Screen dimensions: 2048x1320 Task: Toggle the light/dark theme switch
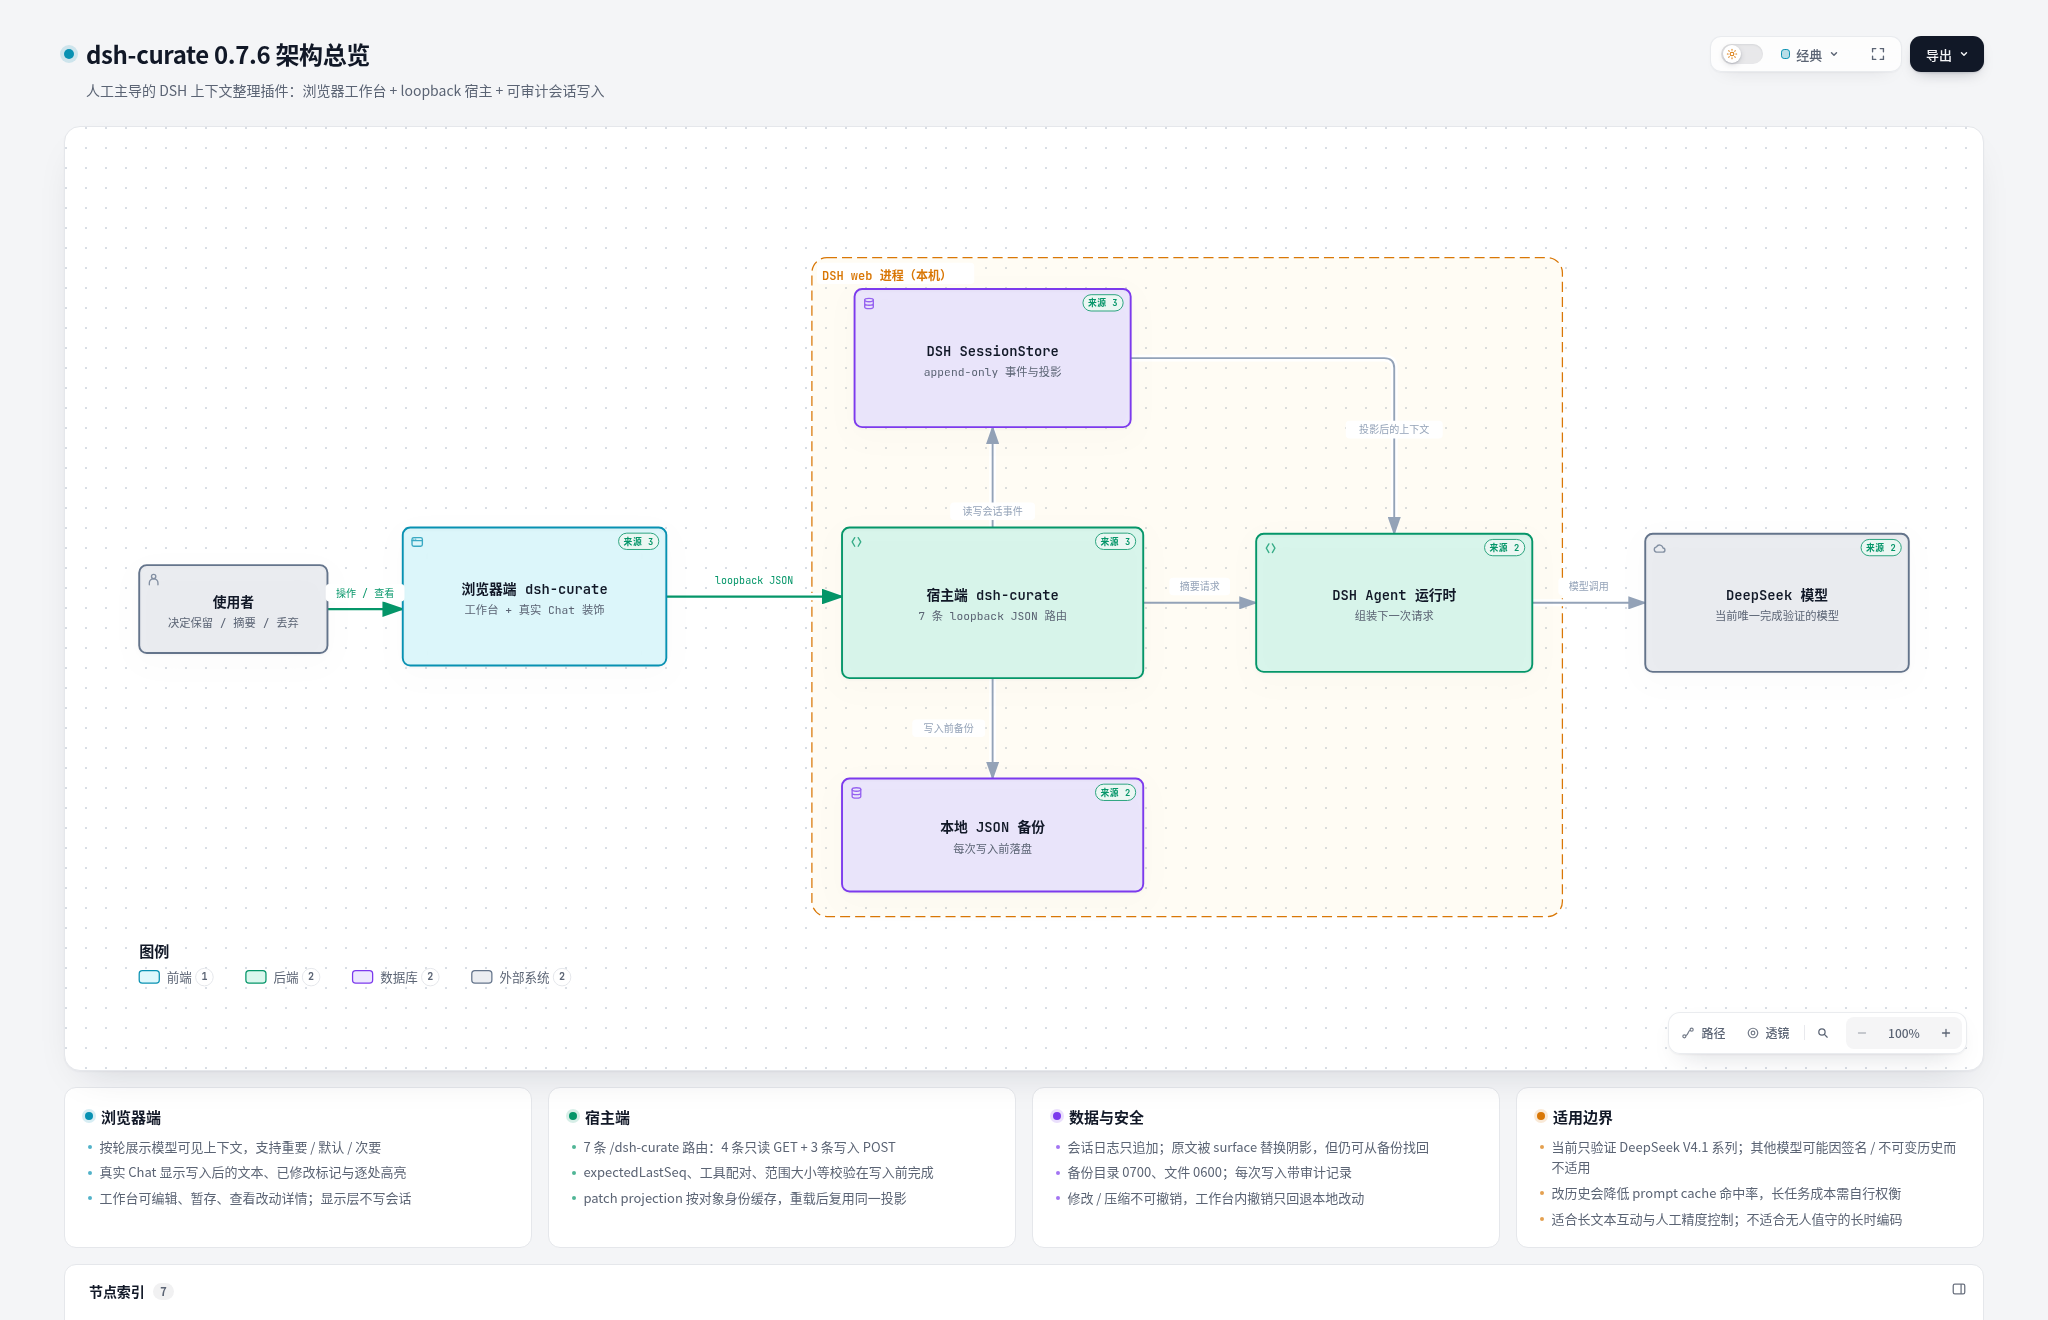click(x=1741, y=54)
